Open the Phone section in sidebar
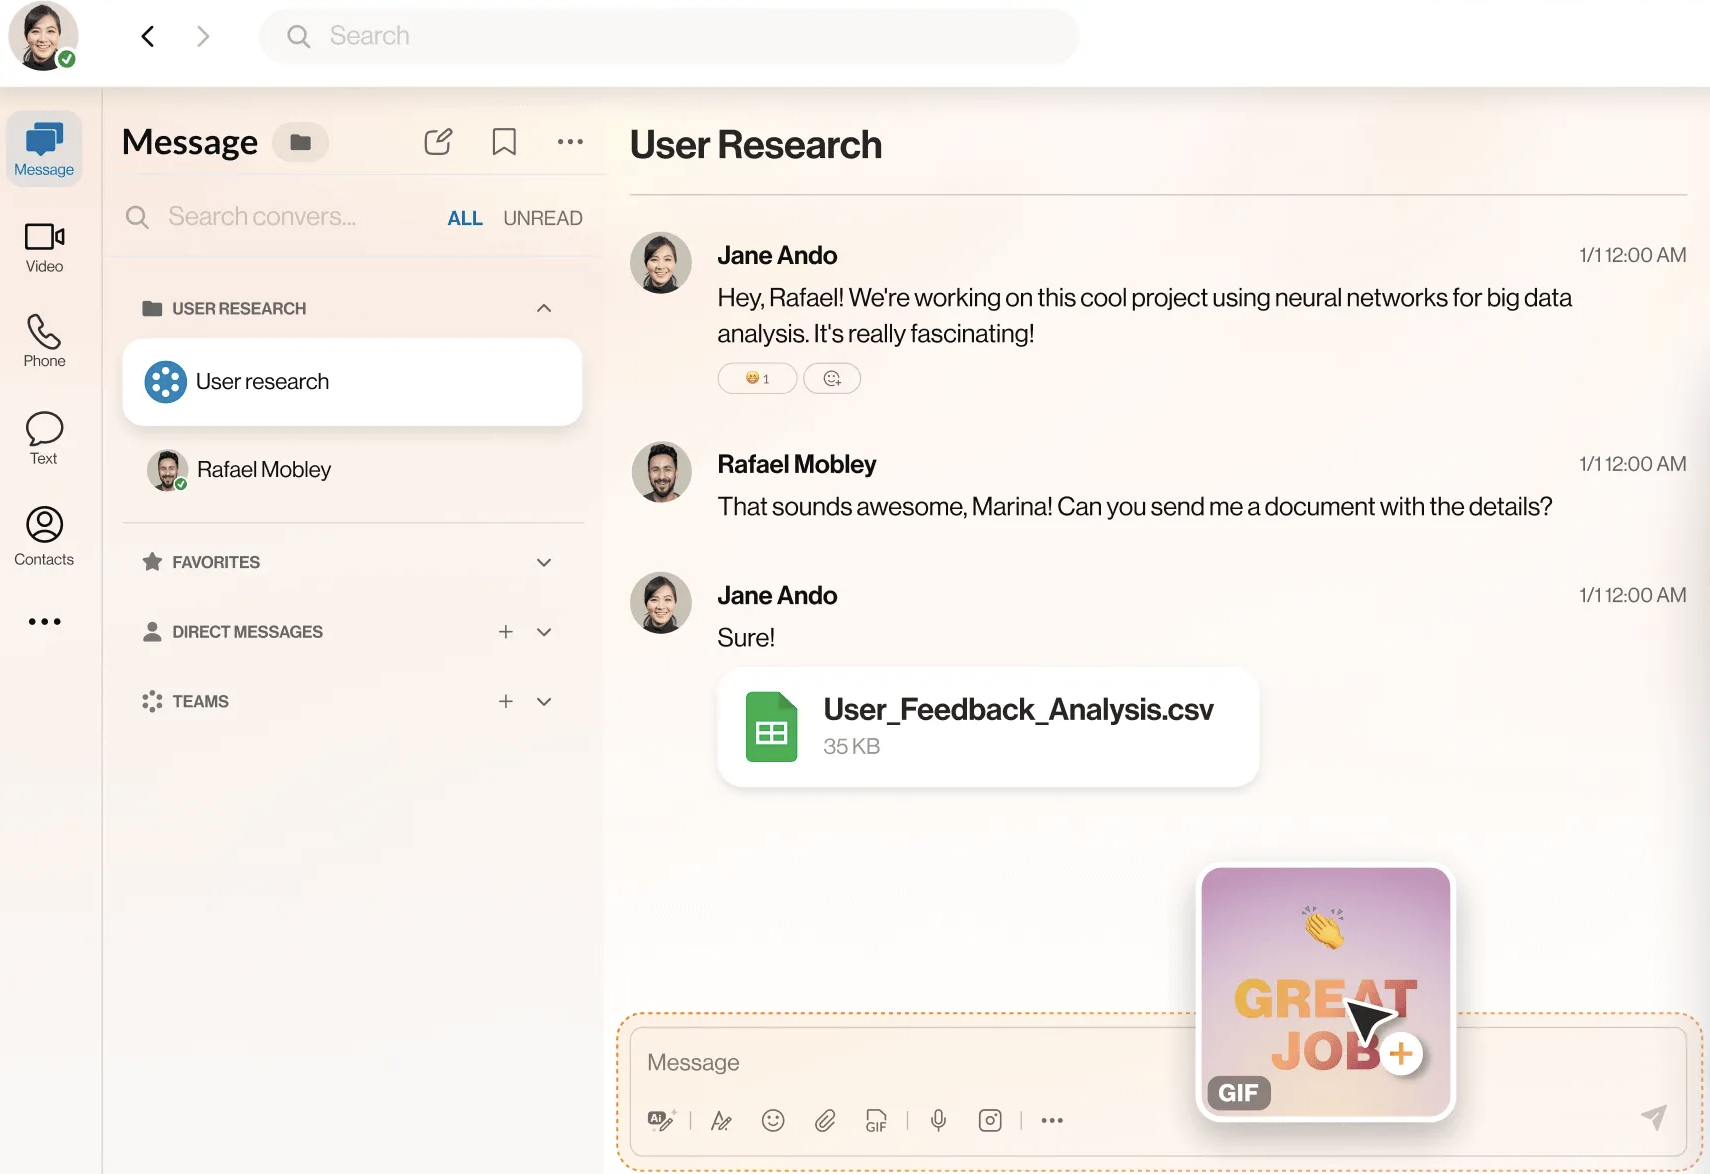The height and width of the screenshot is (1174, 1710). click(x=44, y=341)
